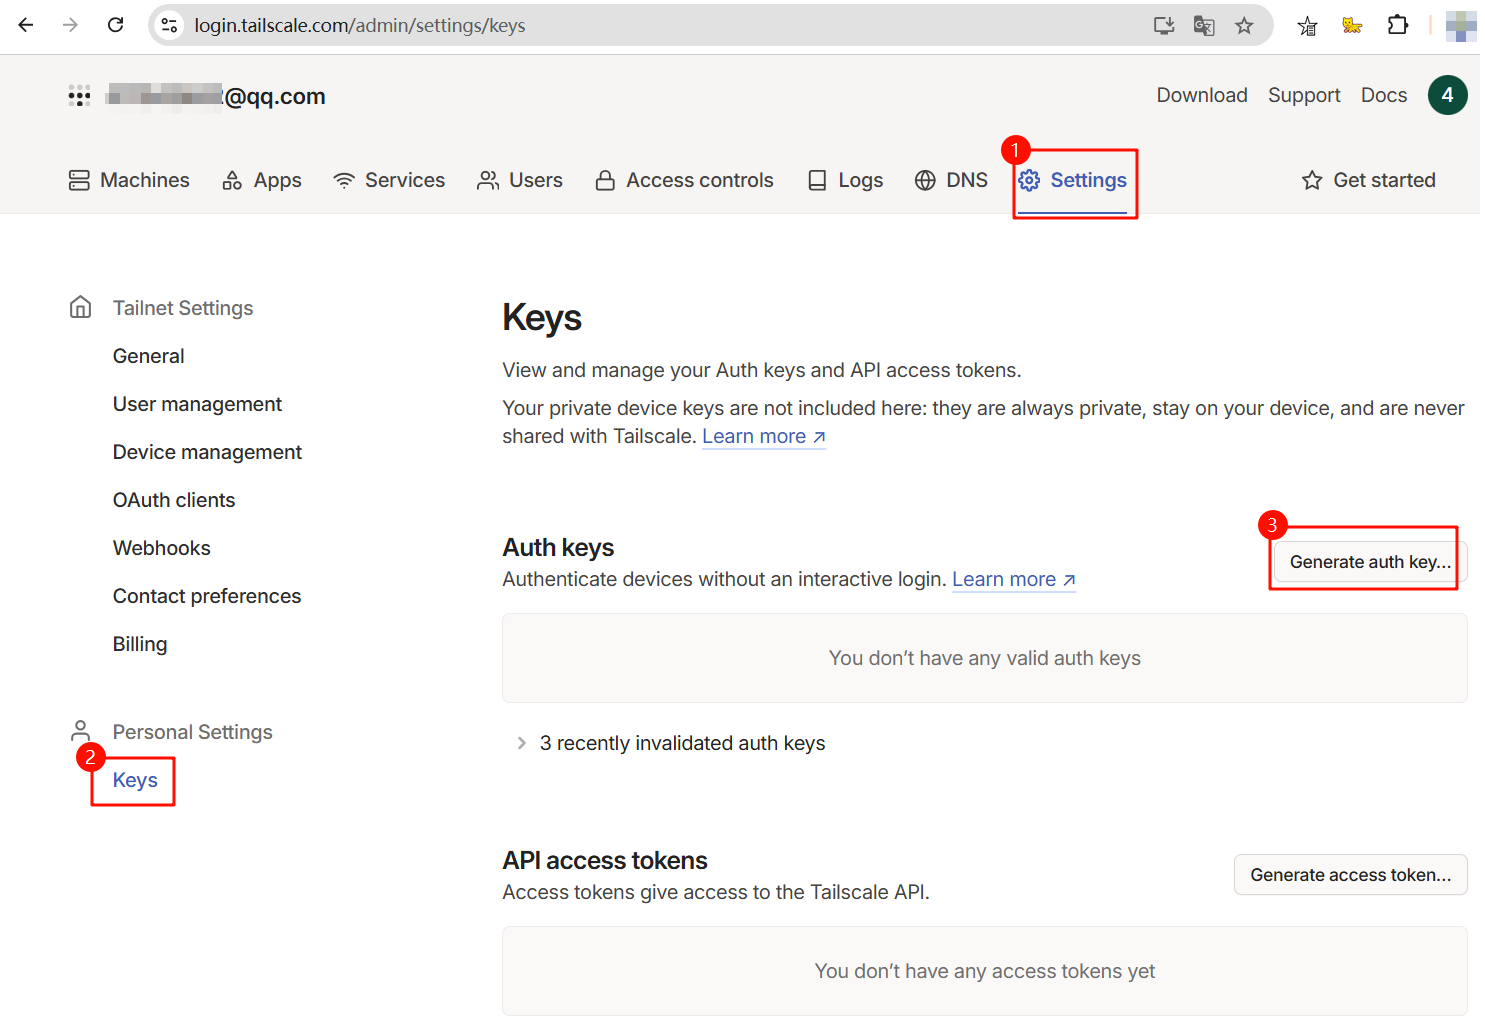Expand 3 recently invalidated auth keys
The image size is (1485, 1036).
[x=670, y=743]
